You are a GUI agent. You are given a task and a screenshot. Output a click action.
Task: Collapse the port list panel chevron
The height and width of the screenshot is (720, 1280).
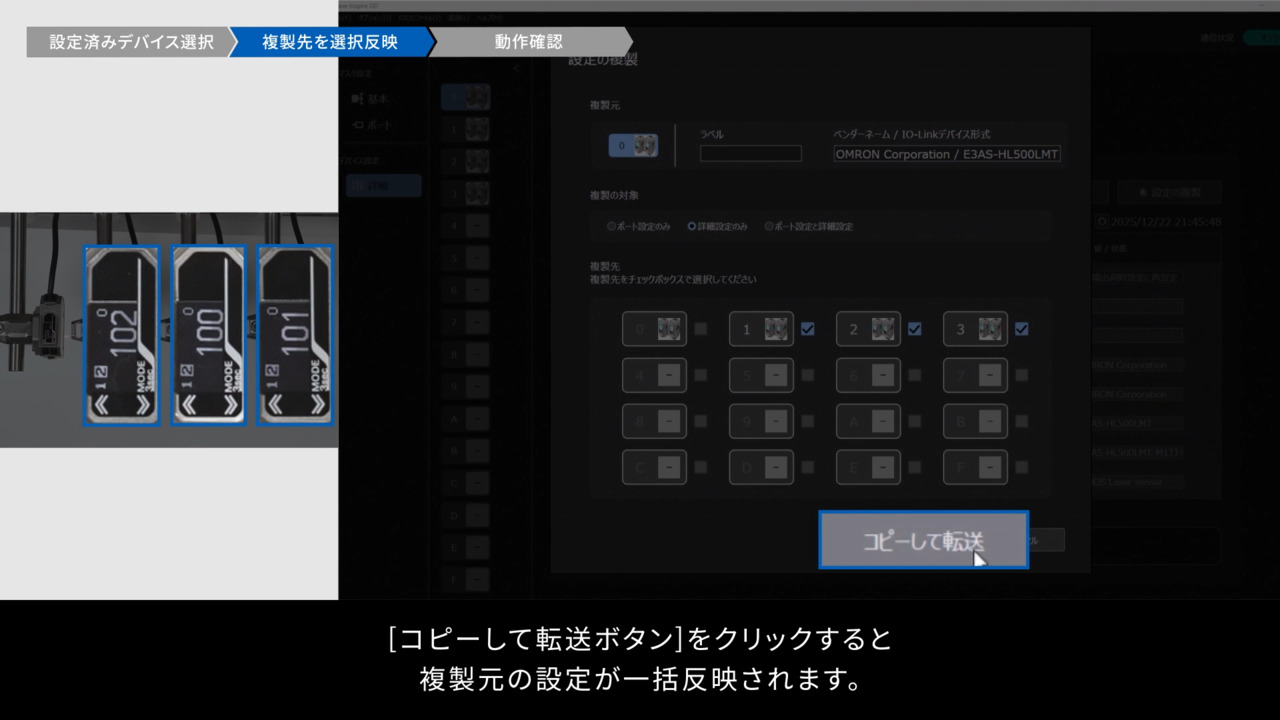click(x=517, y=69)
